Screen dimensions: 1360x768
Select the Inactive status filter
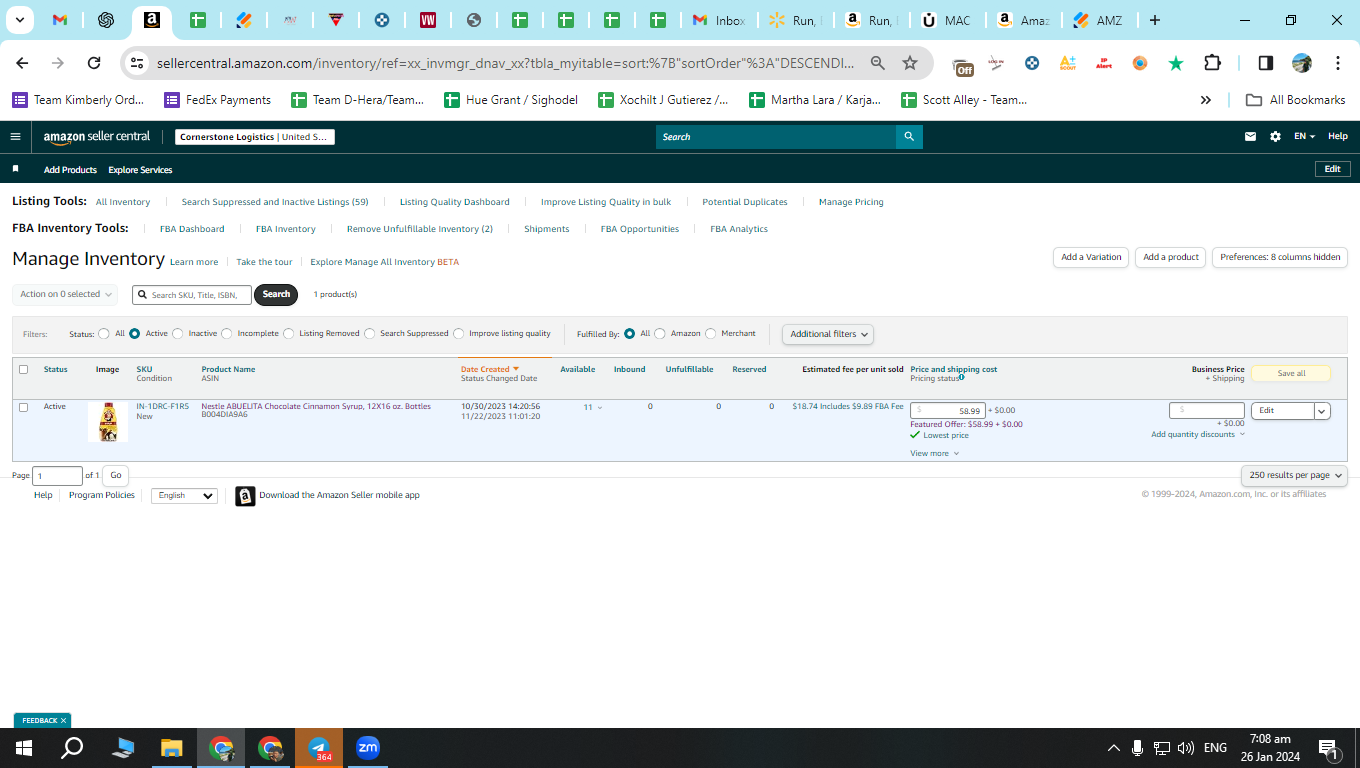178,334
